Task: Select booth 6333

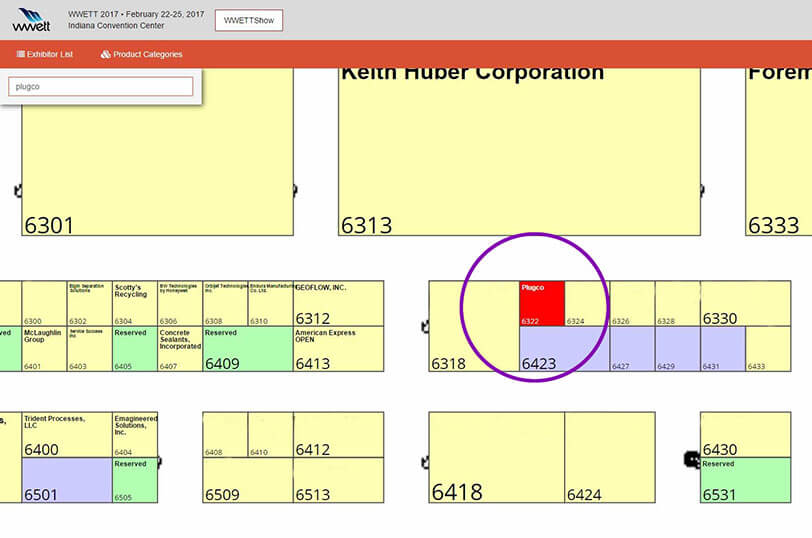Action: (778, 152)
